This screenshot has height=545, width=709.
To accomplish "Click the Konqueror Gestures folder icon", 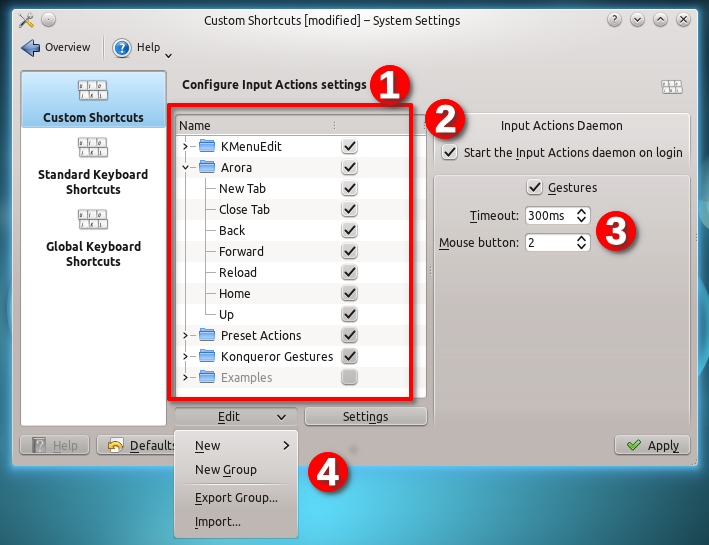I will coord(207,356).
